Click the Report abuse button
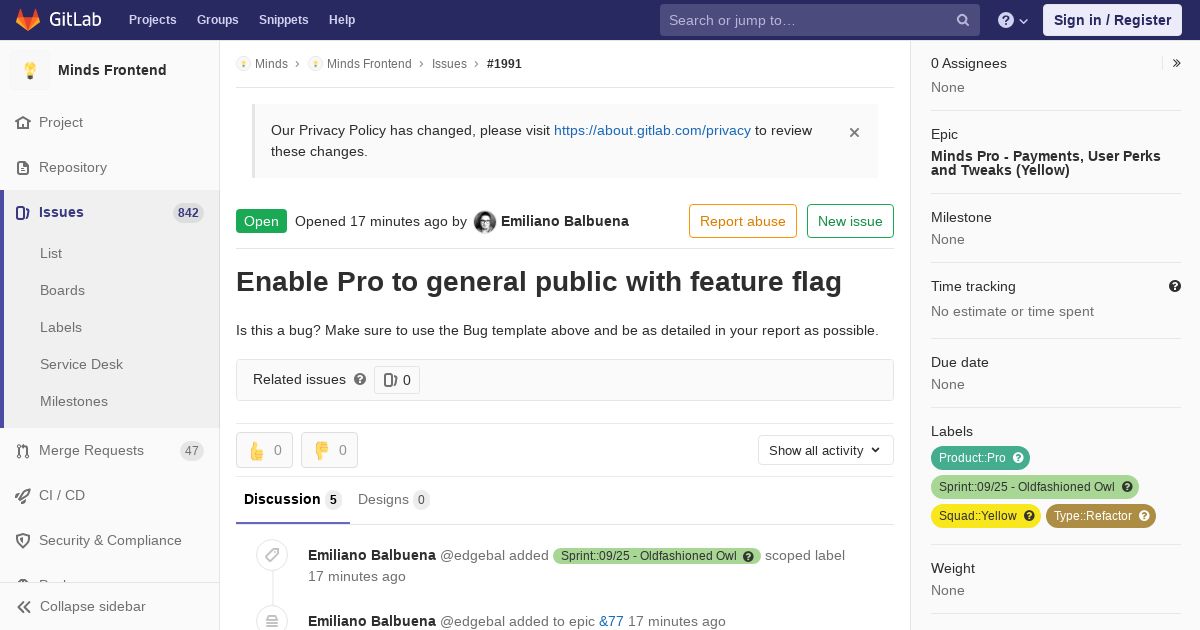This screenshot has width=1200, height=630. tap(743, 221)
